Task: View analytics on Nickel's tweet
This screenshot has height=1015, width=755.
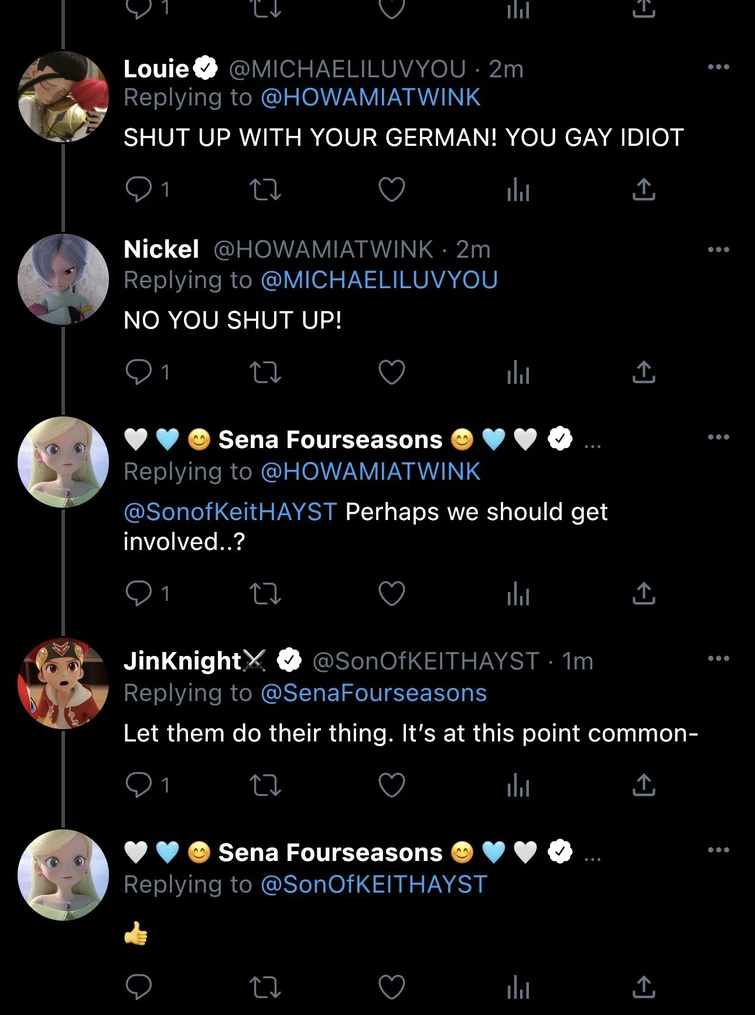Action: pos(517,372)
